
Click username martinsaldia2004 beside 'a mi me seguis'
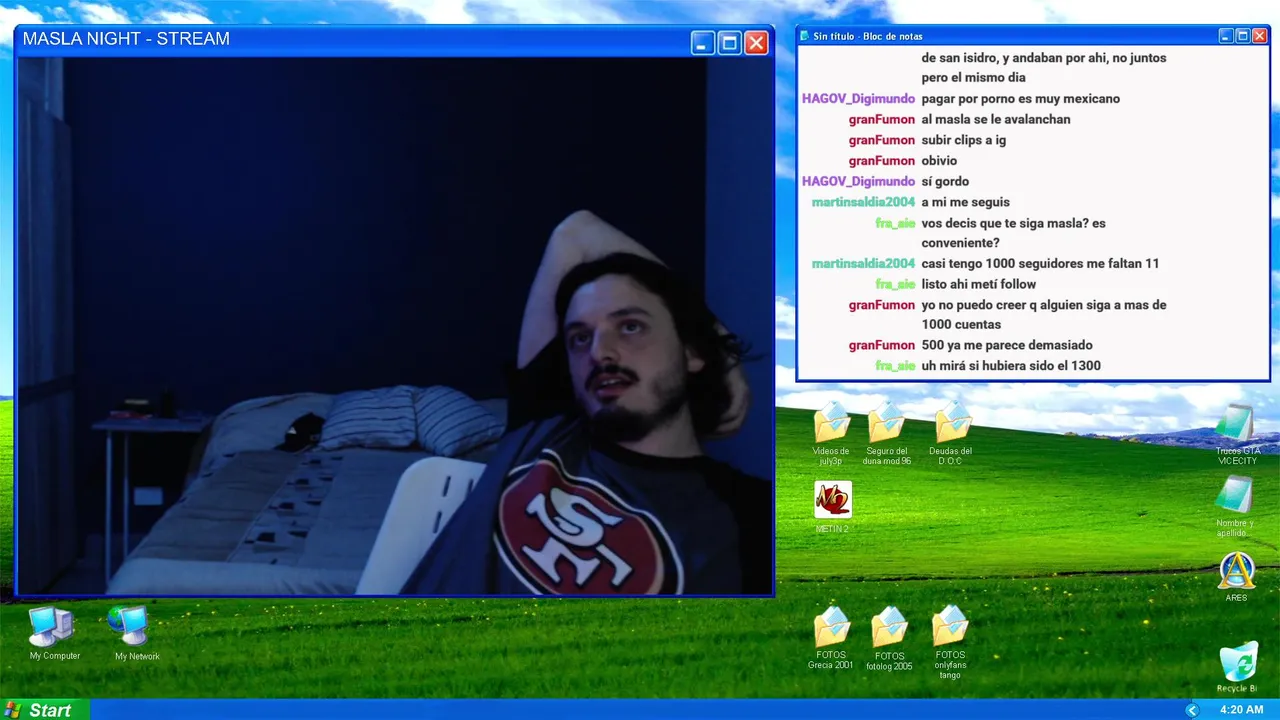863,202
